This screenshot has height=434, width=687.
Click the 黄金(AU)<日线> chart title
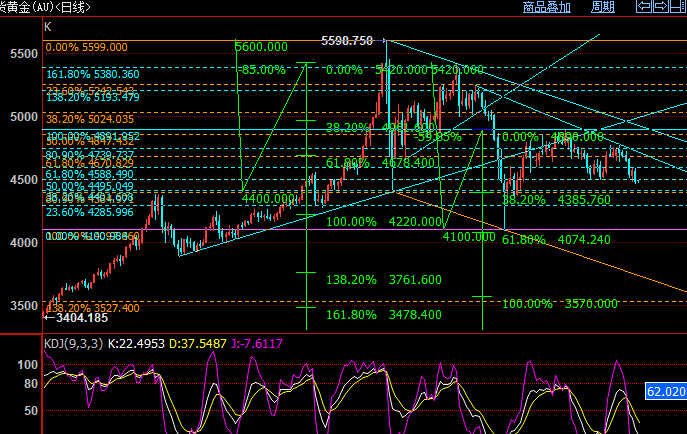click(x=45, y=7)
